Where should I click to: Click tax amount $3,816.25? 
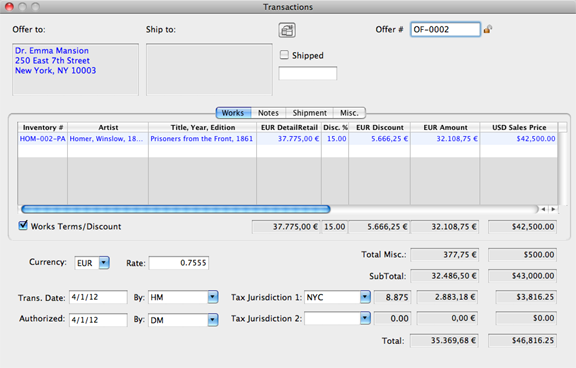526,297
